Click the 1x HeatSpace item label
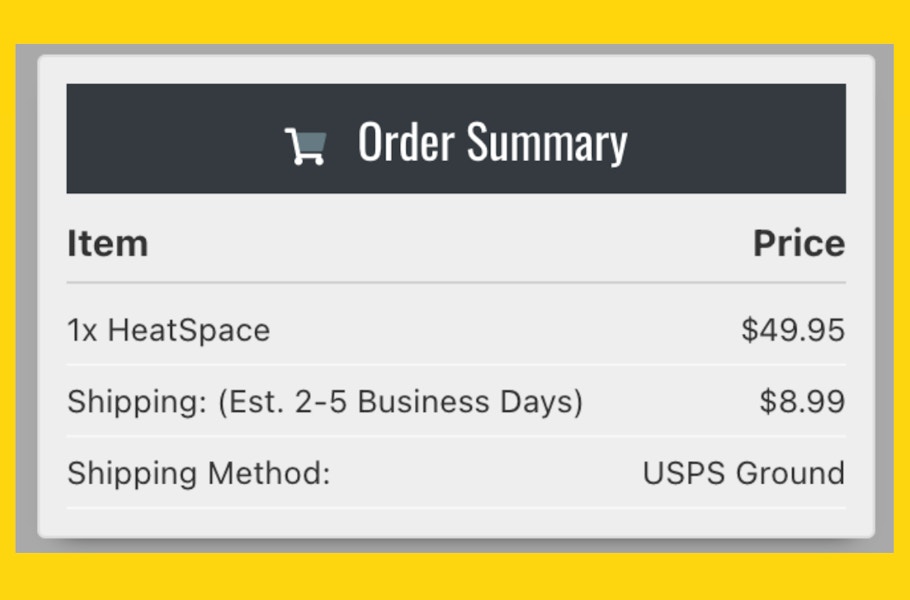This screenshot has width=910, height=600. pyautogui.click(x=169, y=330)
